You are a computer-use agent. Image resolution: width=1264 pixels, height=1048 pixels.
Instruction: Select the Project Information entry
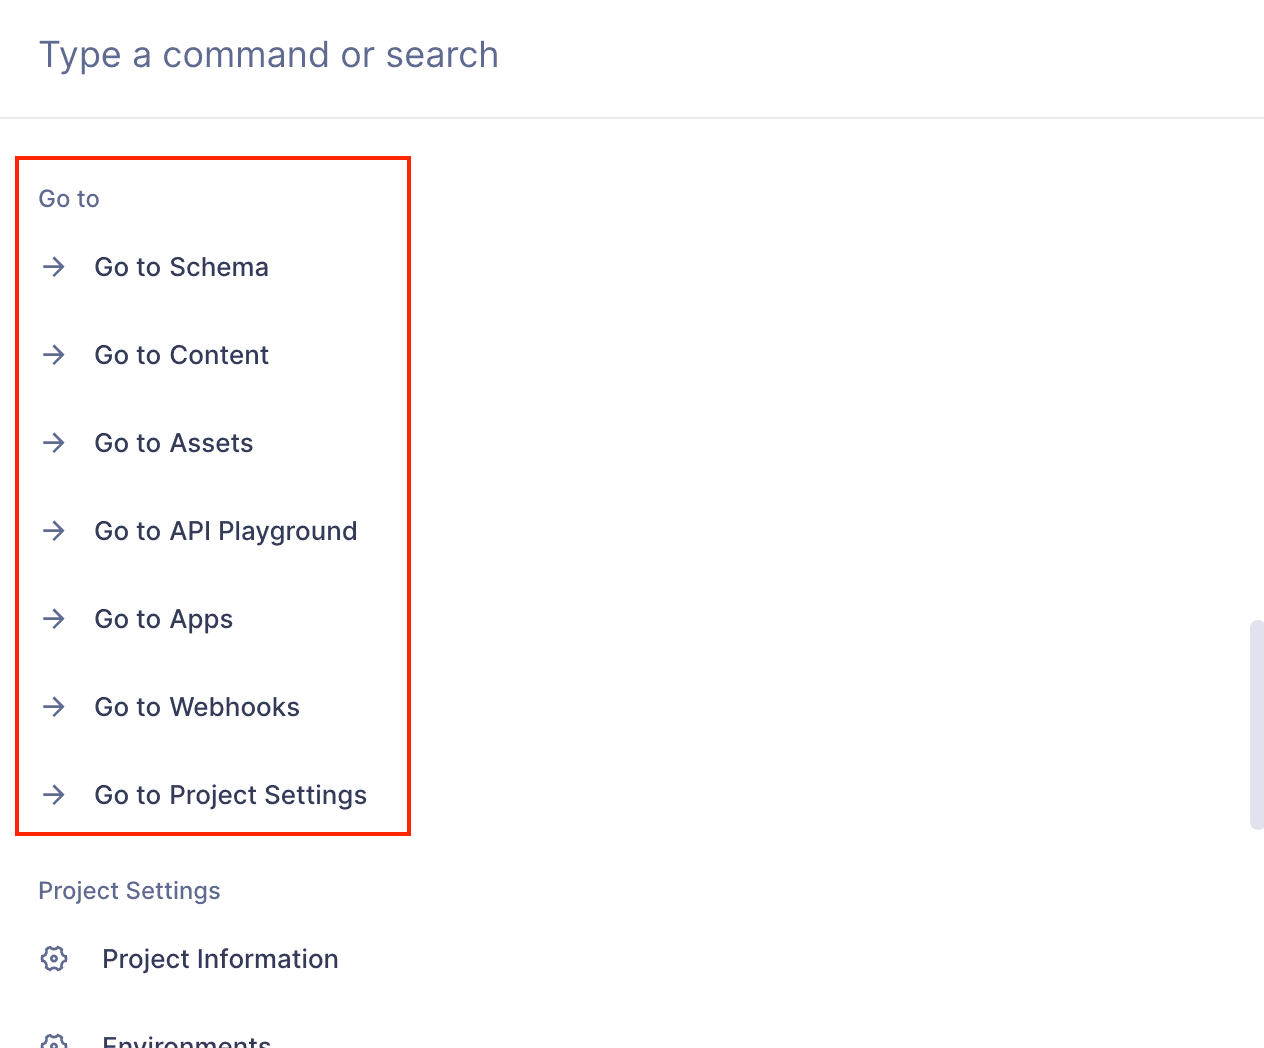point(219,958)
